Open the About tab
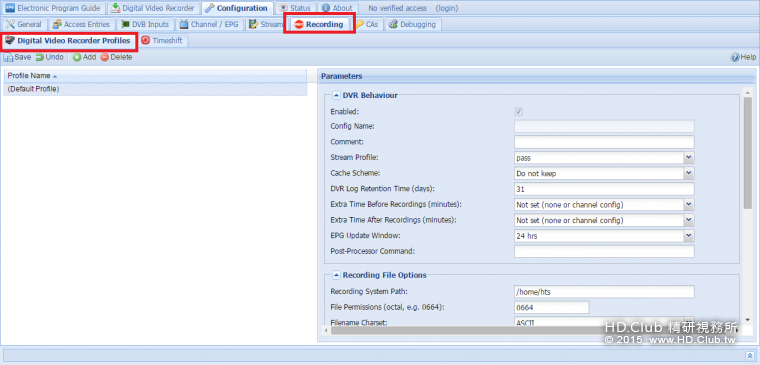The width and height of the screenshot is (760, 365). click(x=337, y=8)
